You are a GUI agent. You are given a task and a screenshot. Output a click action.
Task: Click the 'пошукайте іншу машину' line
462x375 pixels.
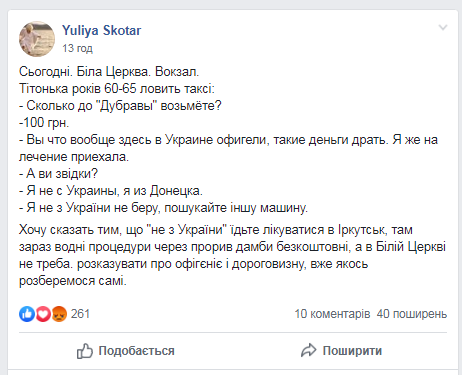236,208
